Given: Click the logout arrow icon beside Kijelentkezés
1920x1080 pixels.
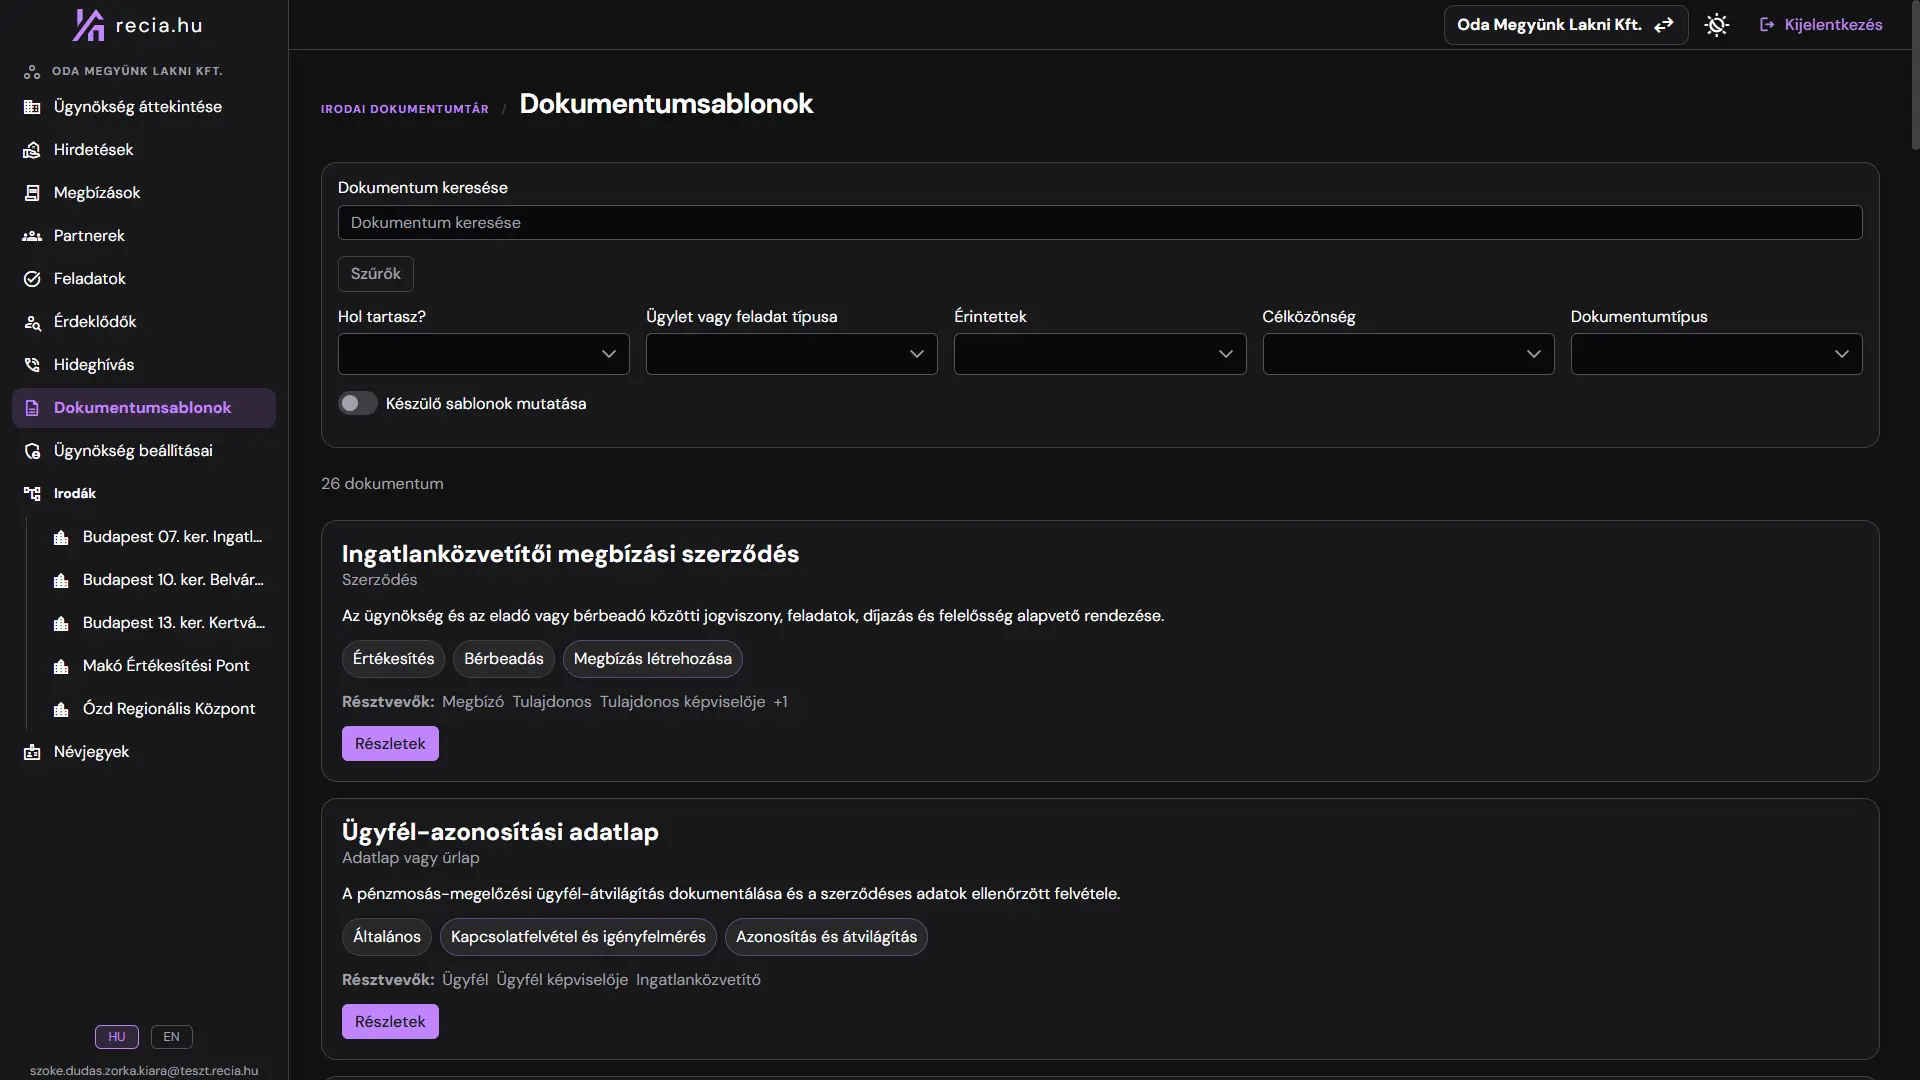Looking at the screenshot, I should 1767,25.
